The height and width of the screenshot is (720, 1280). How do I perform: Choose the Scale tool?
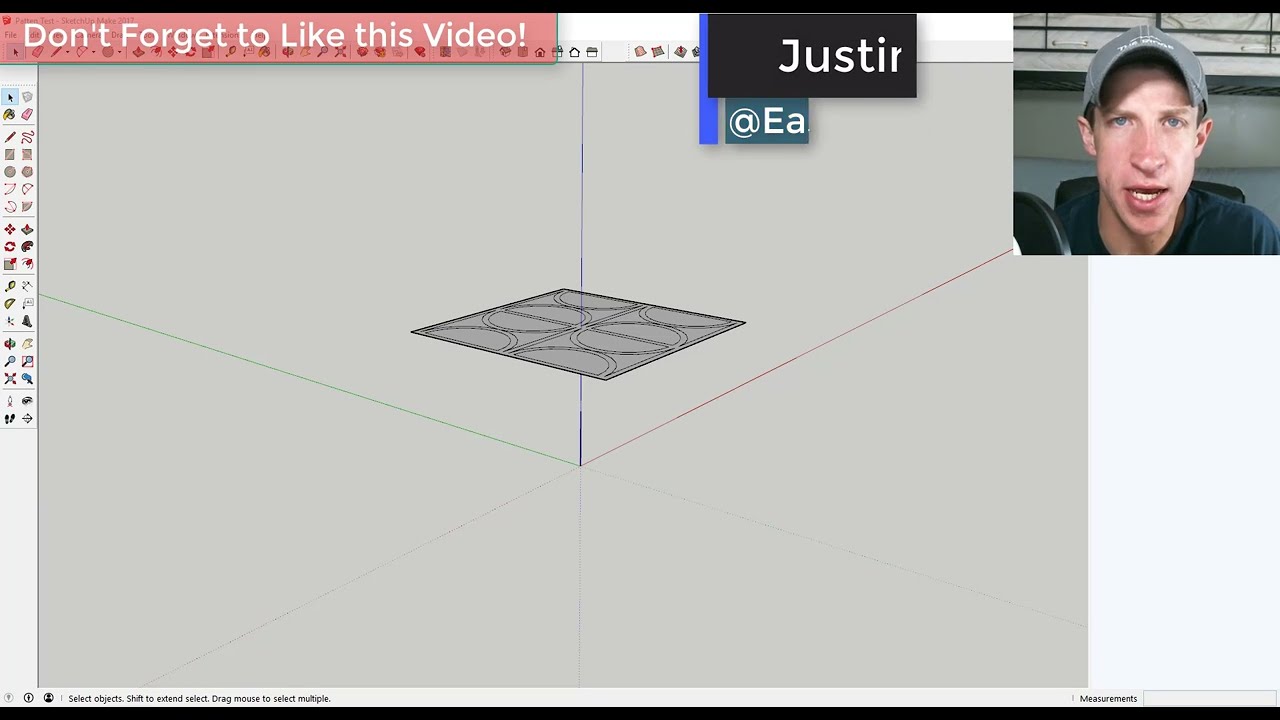pyautogui.click(x=10, y=264)
